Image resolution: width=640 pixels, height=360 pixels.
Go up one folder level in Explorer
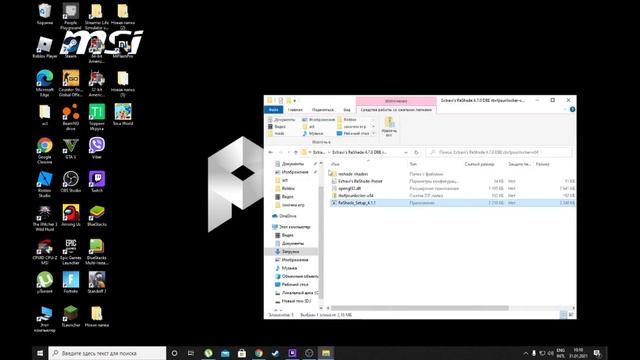click(x=296, y=152)
